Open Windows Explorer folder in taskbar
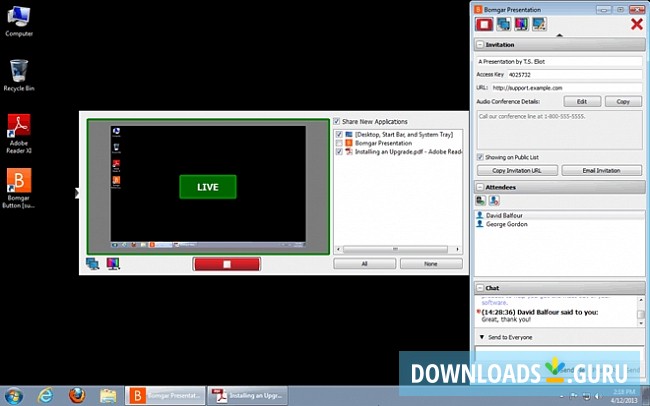The width and height of the screenshot is (650, 406). [108, 396]
